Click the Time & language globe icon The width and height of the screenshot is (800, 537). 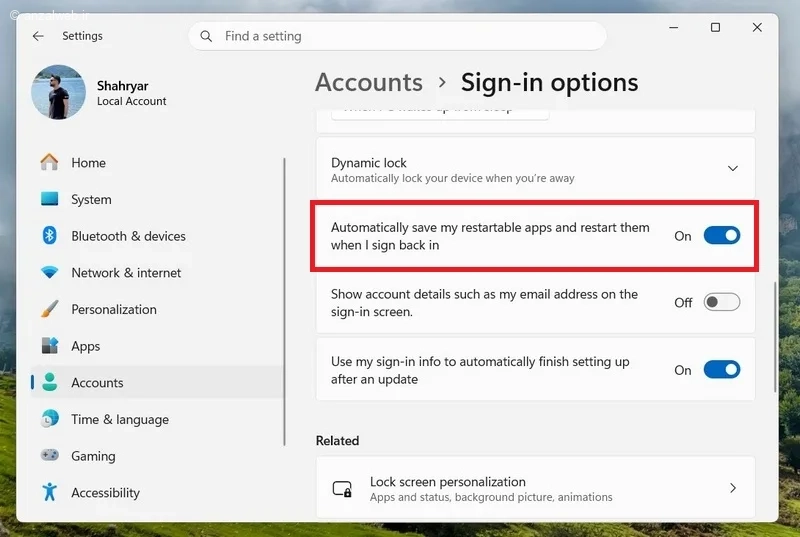(49, 419)
